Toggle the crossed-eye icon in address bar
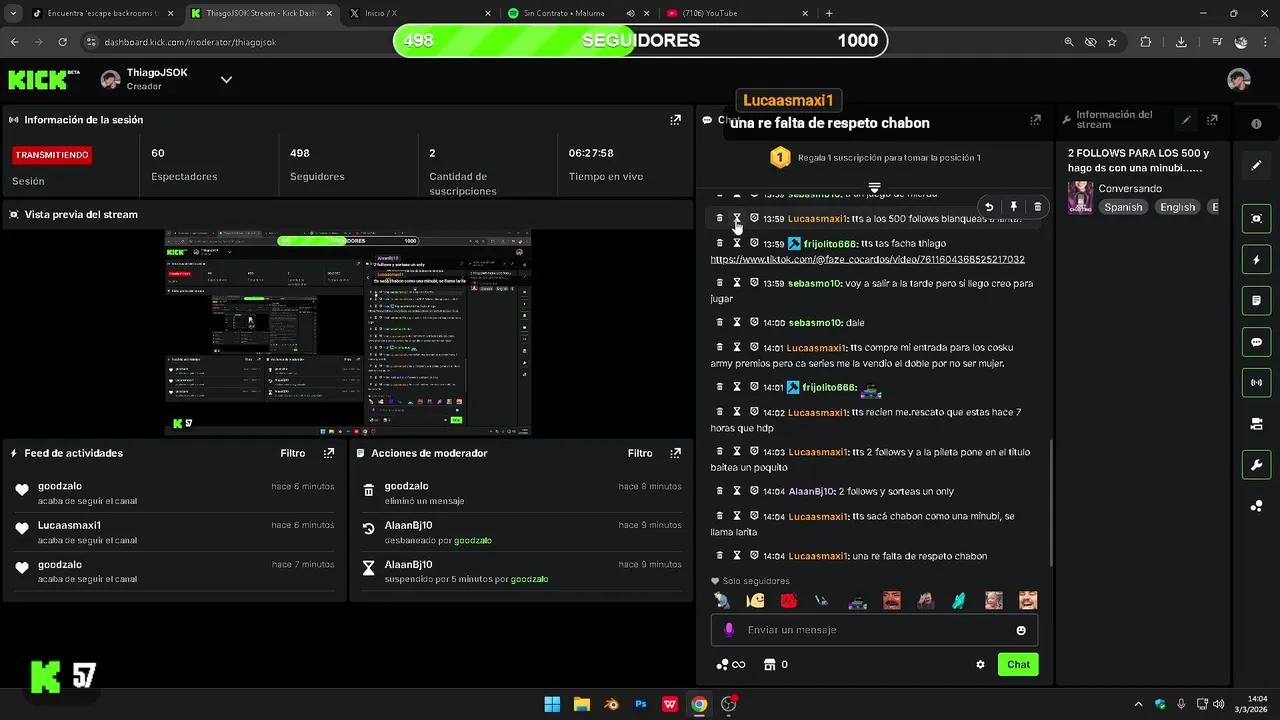Image resolution: width=1280 pixels, height=720 pixels. pos(1090,42)
